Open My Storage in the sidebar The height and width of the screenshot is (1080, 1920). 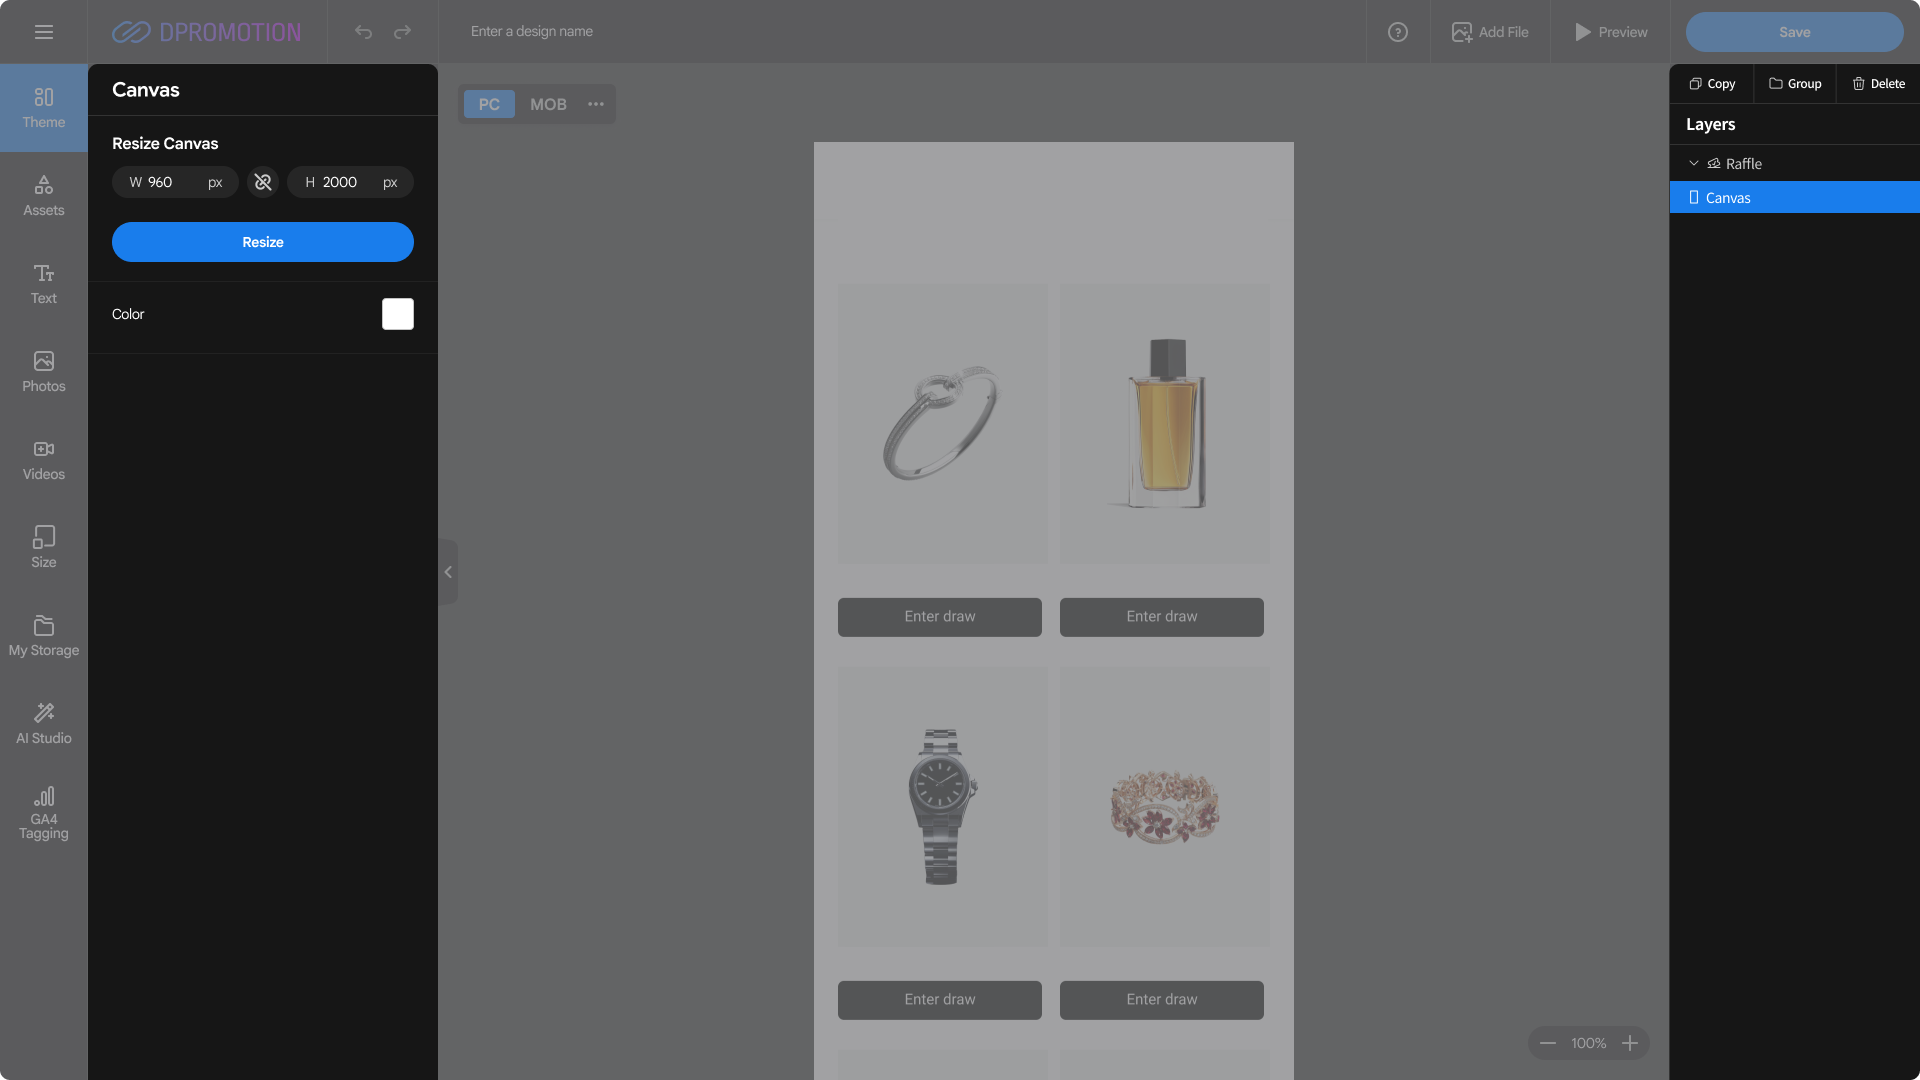(44, 636)
